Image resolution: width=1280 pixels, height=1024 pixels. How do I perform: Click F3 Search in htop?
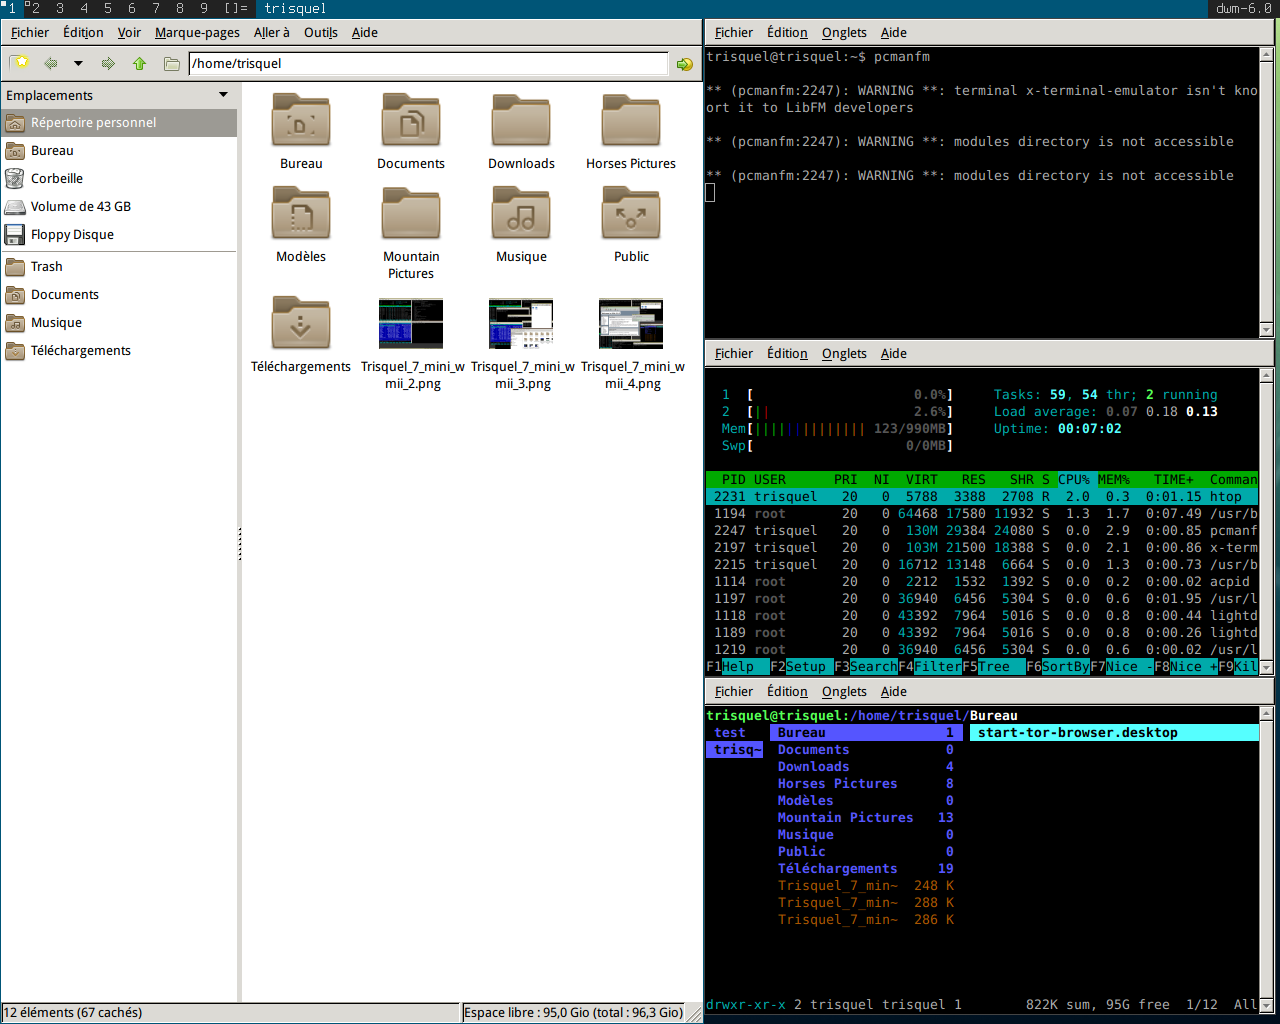click(866, 666)
